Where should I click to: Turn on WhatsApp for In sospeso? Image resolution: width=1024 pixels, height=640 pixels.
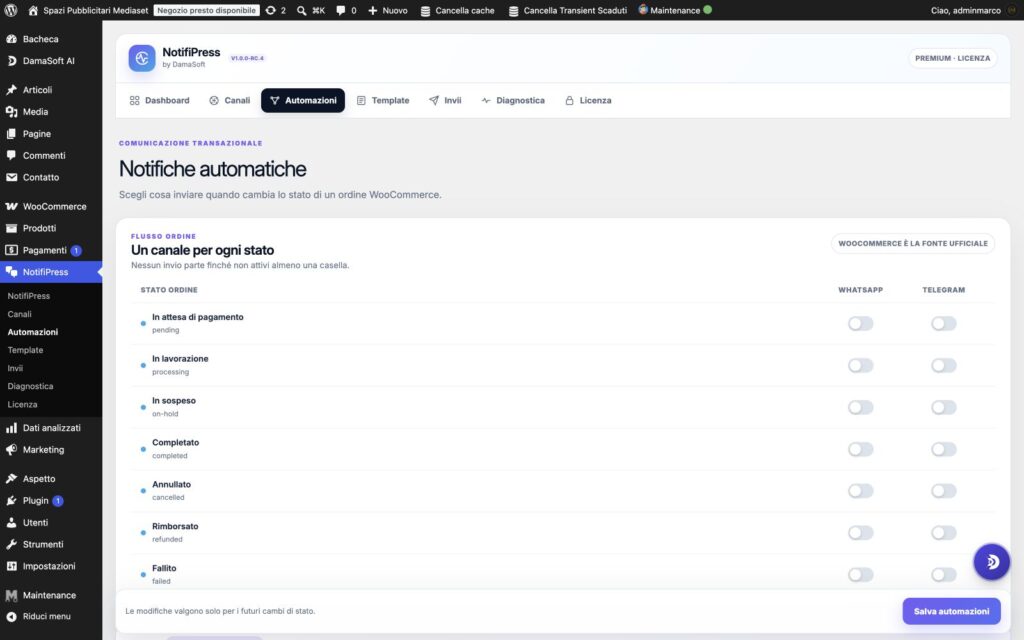coord(860,408)
